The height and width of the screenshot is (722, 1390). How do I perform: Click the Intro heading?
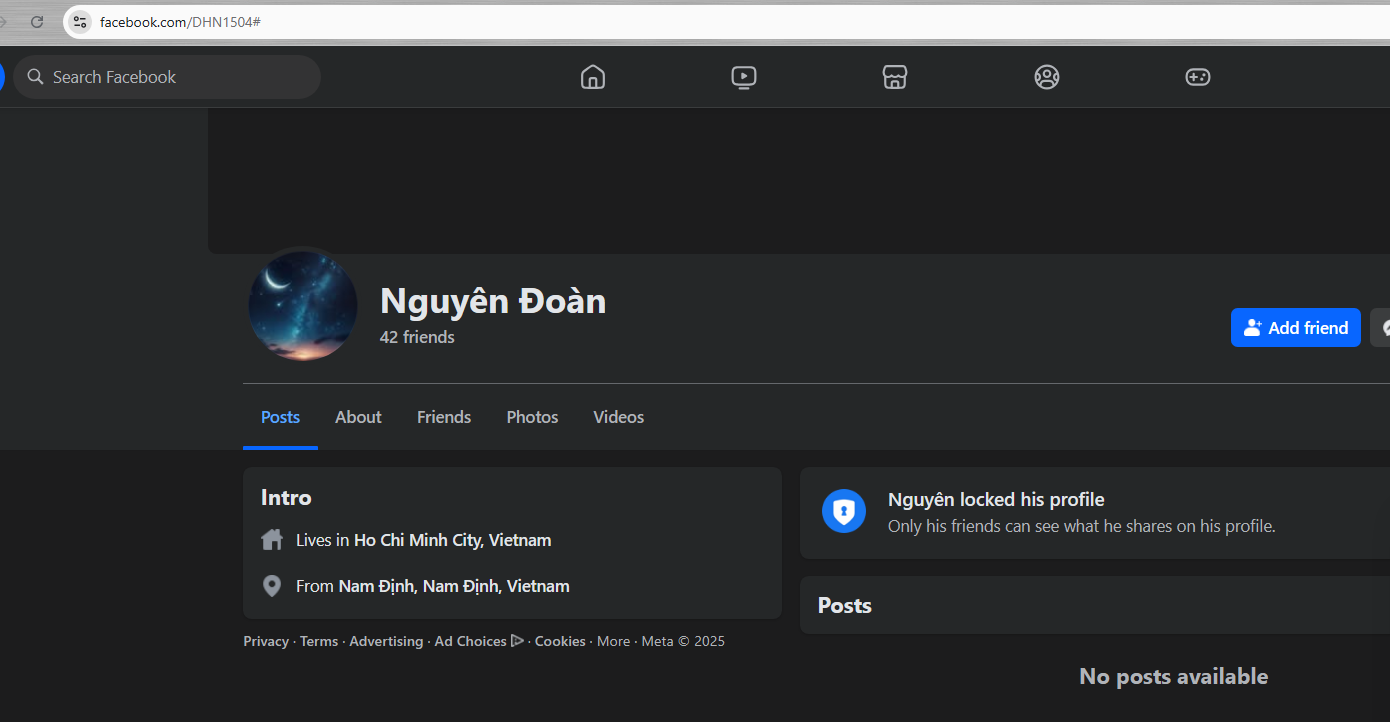pos(286,497)
